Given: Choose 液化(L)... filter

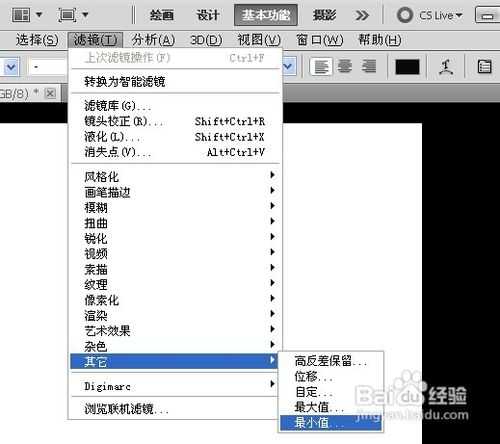Looking at the screenshot, I should 176,137.
